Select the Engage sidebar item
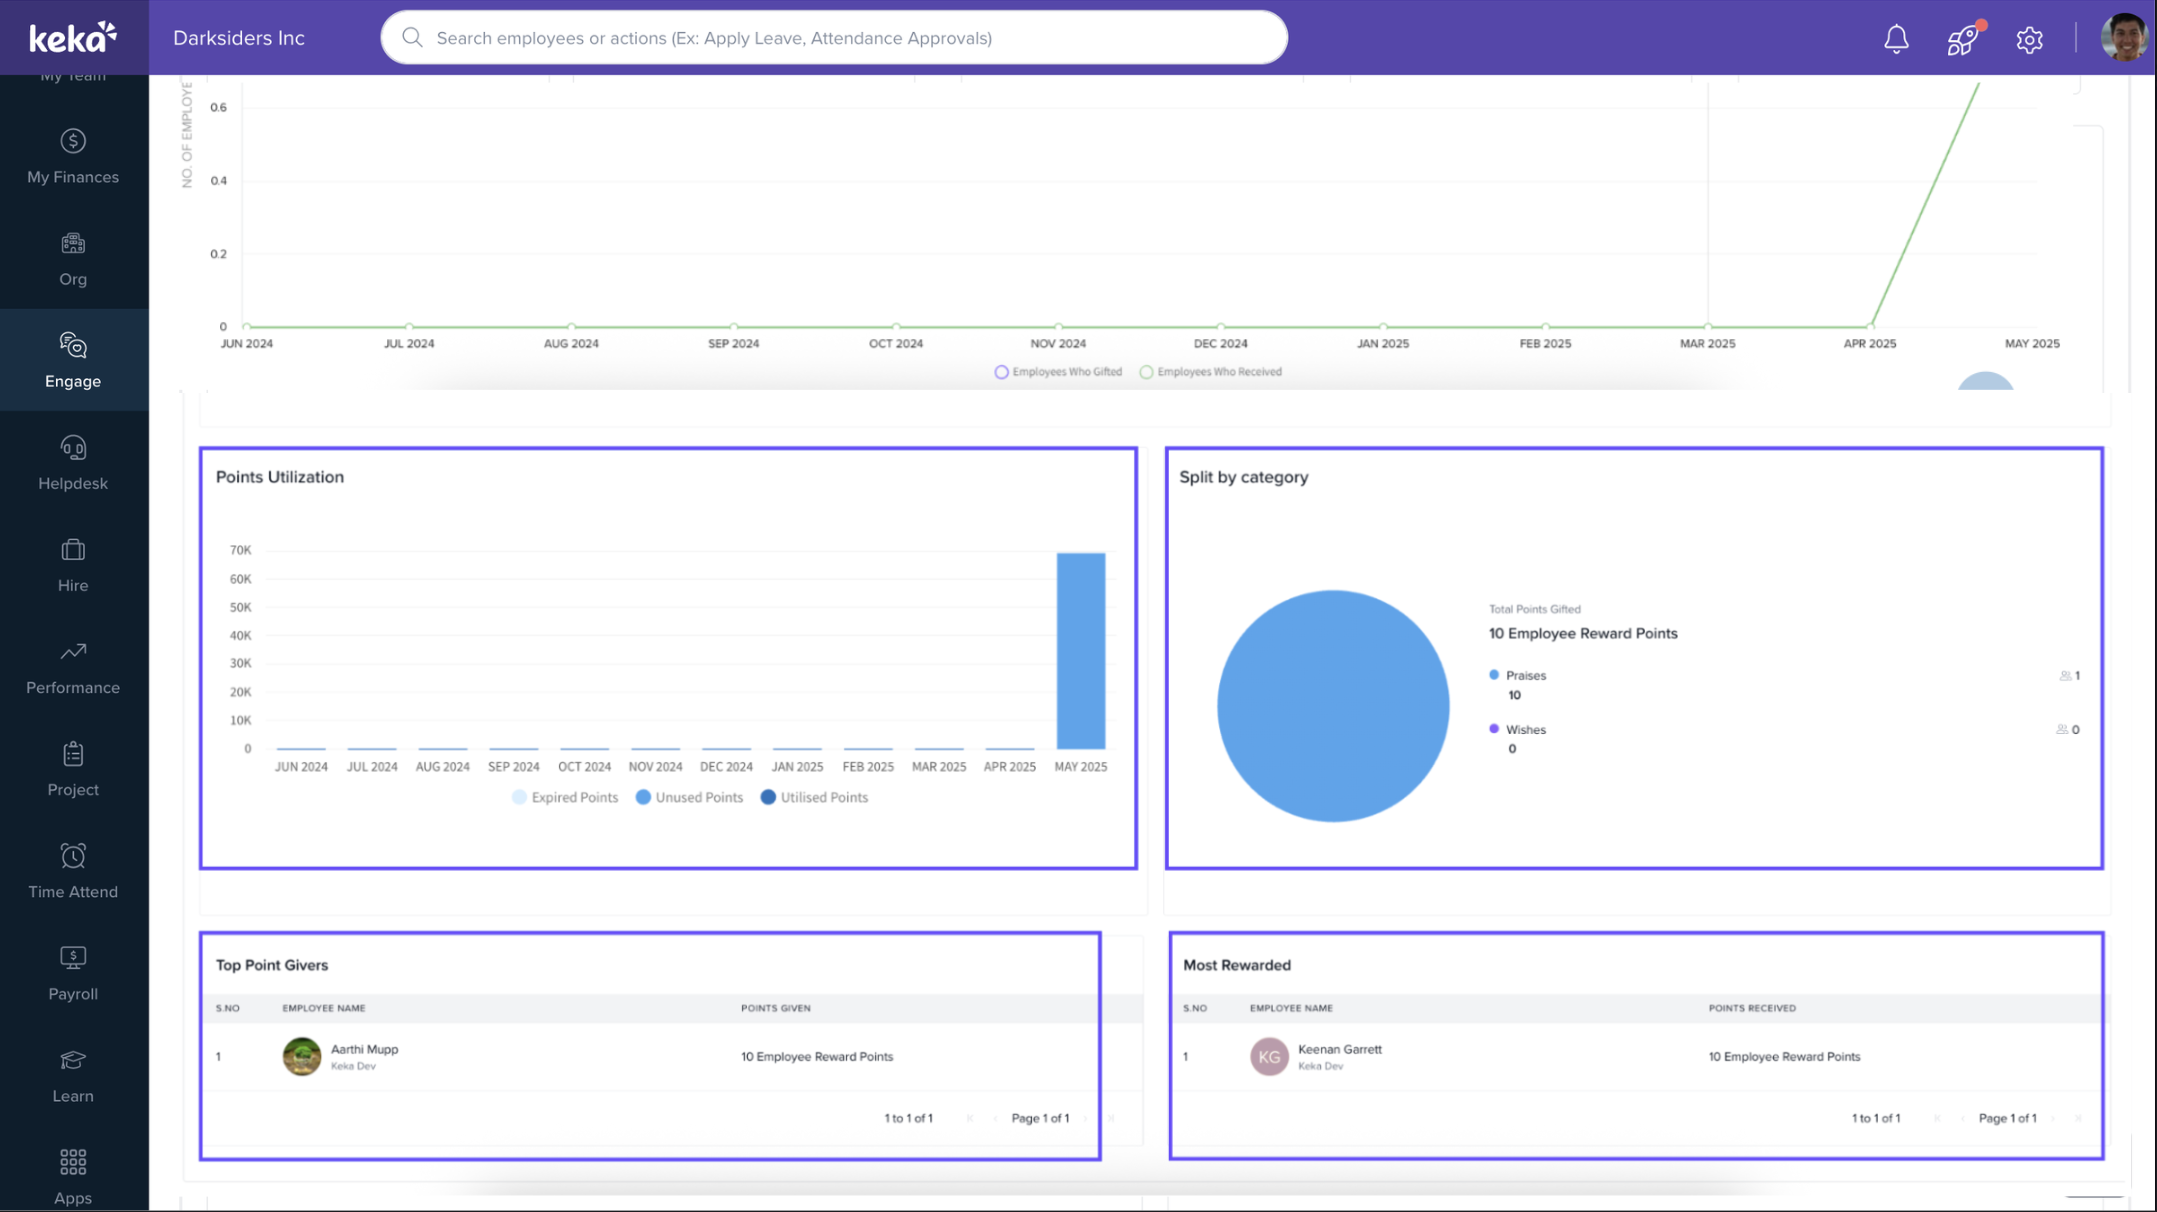This screenshot has height=1212, width=2157. [x=73, y=361]
